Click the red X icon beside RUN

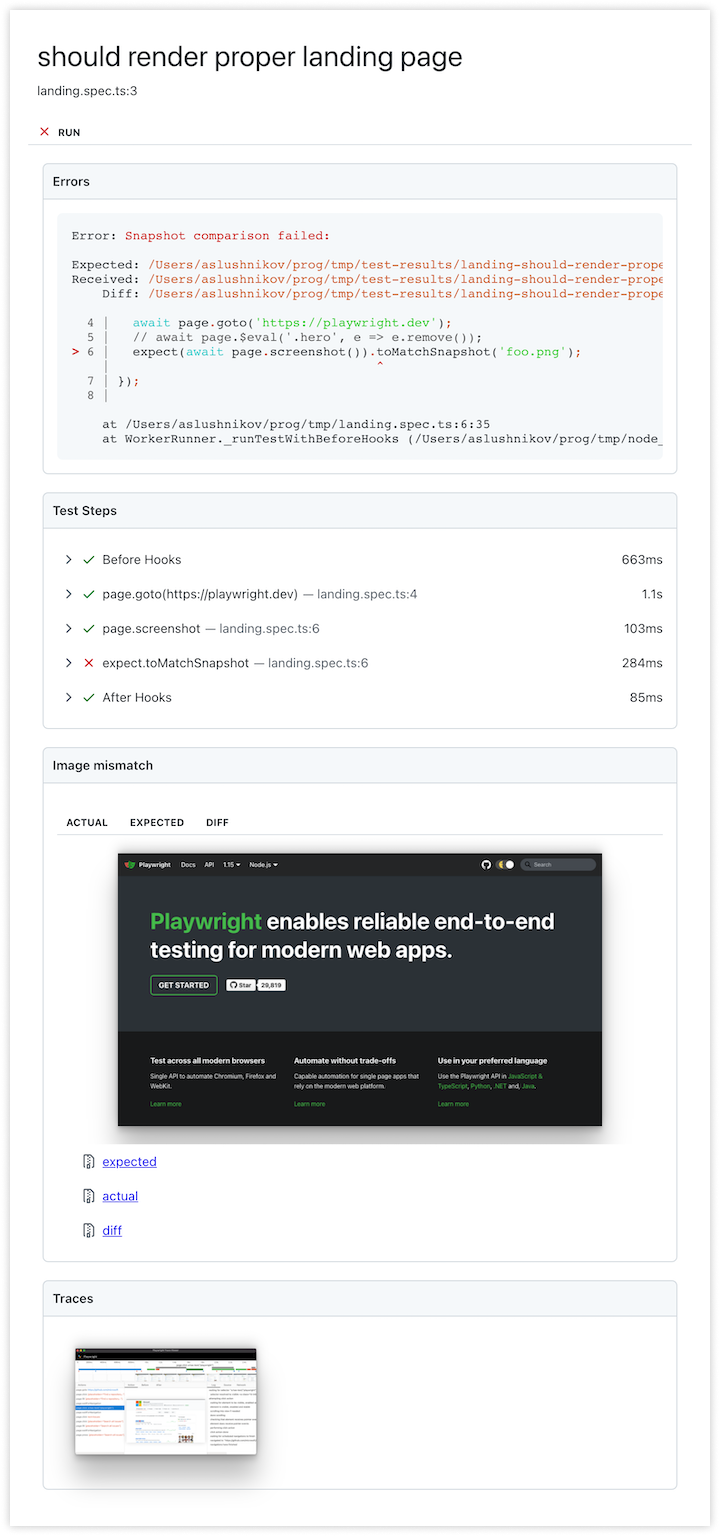coord(44,132)
